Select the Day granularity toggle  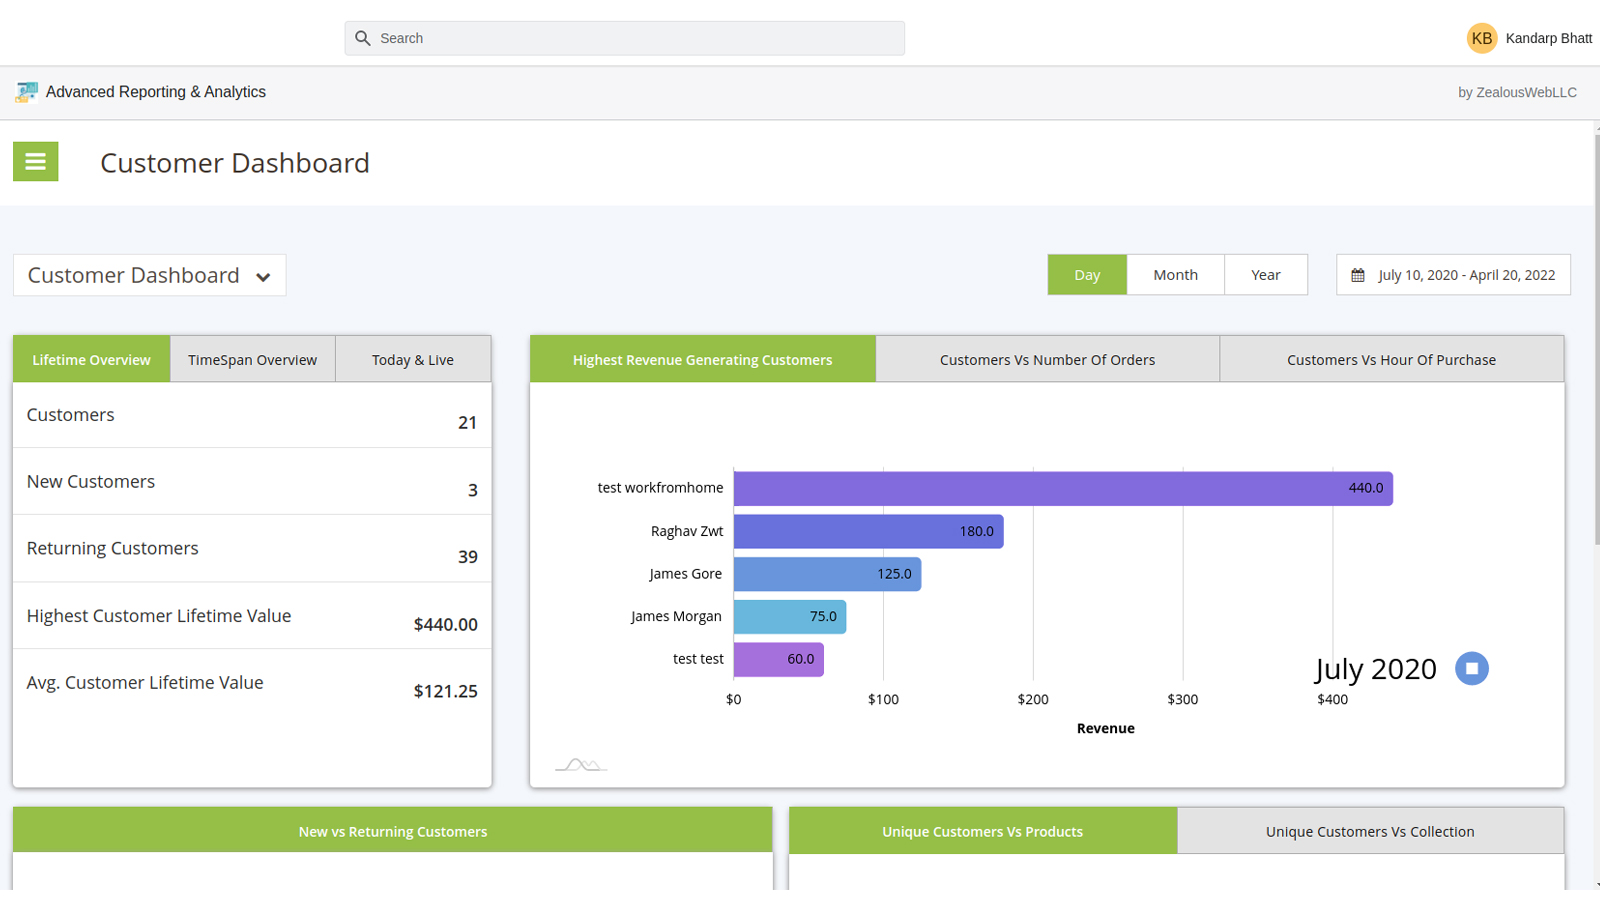1087,274
